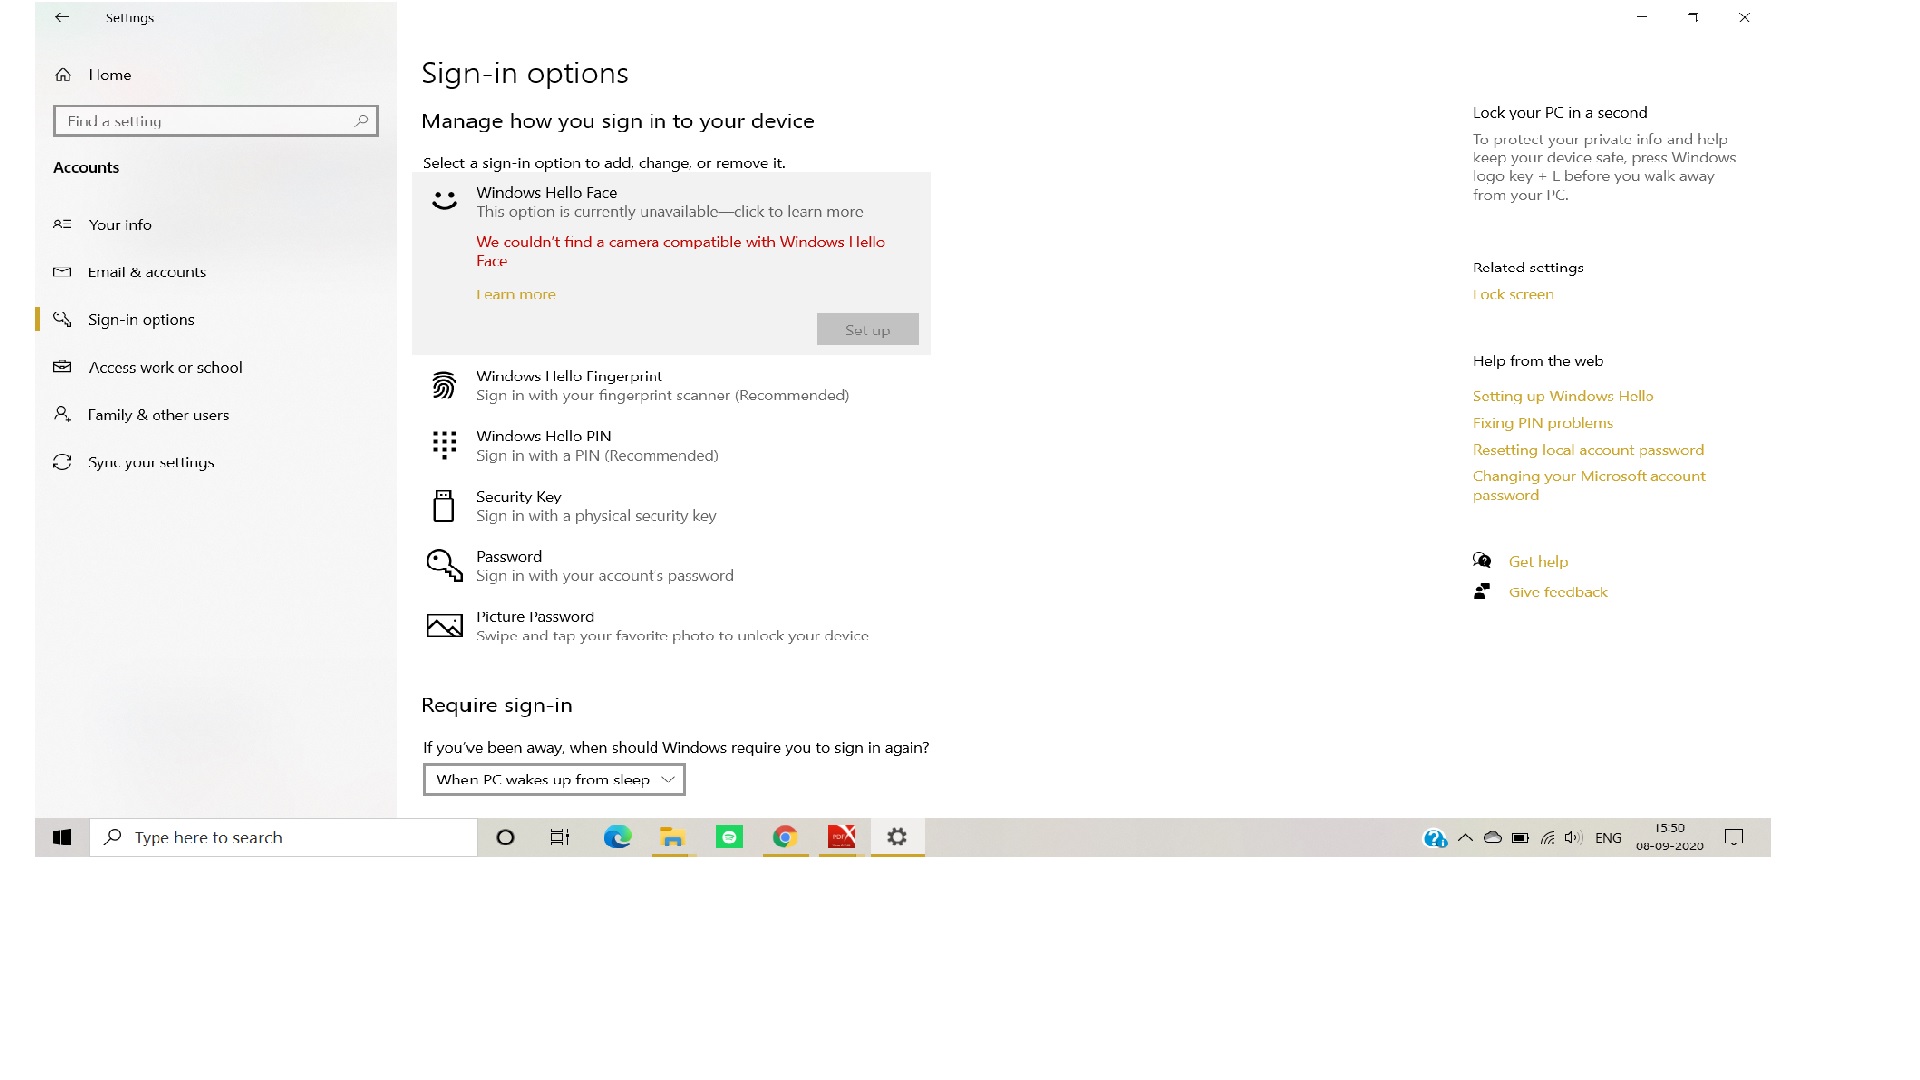Click the Picture Password image icon

(444, 626)
